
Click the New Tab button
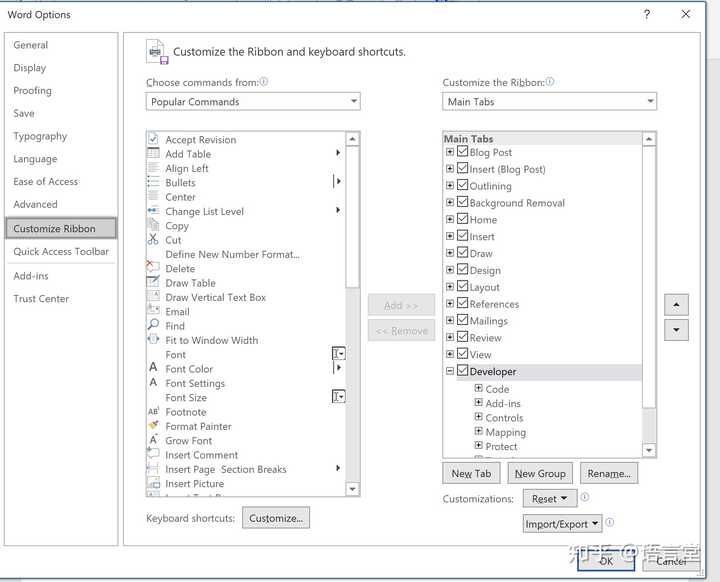[471, 474]
